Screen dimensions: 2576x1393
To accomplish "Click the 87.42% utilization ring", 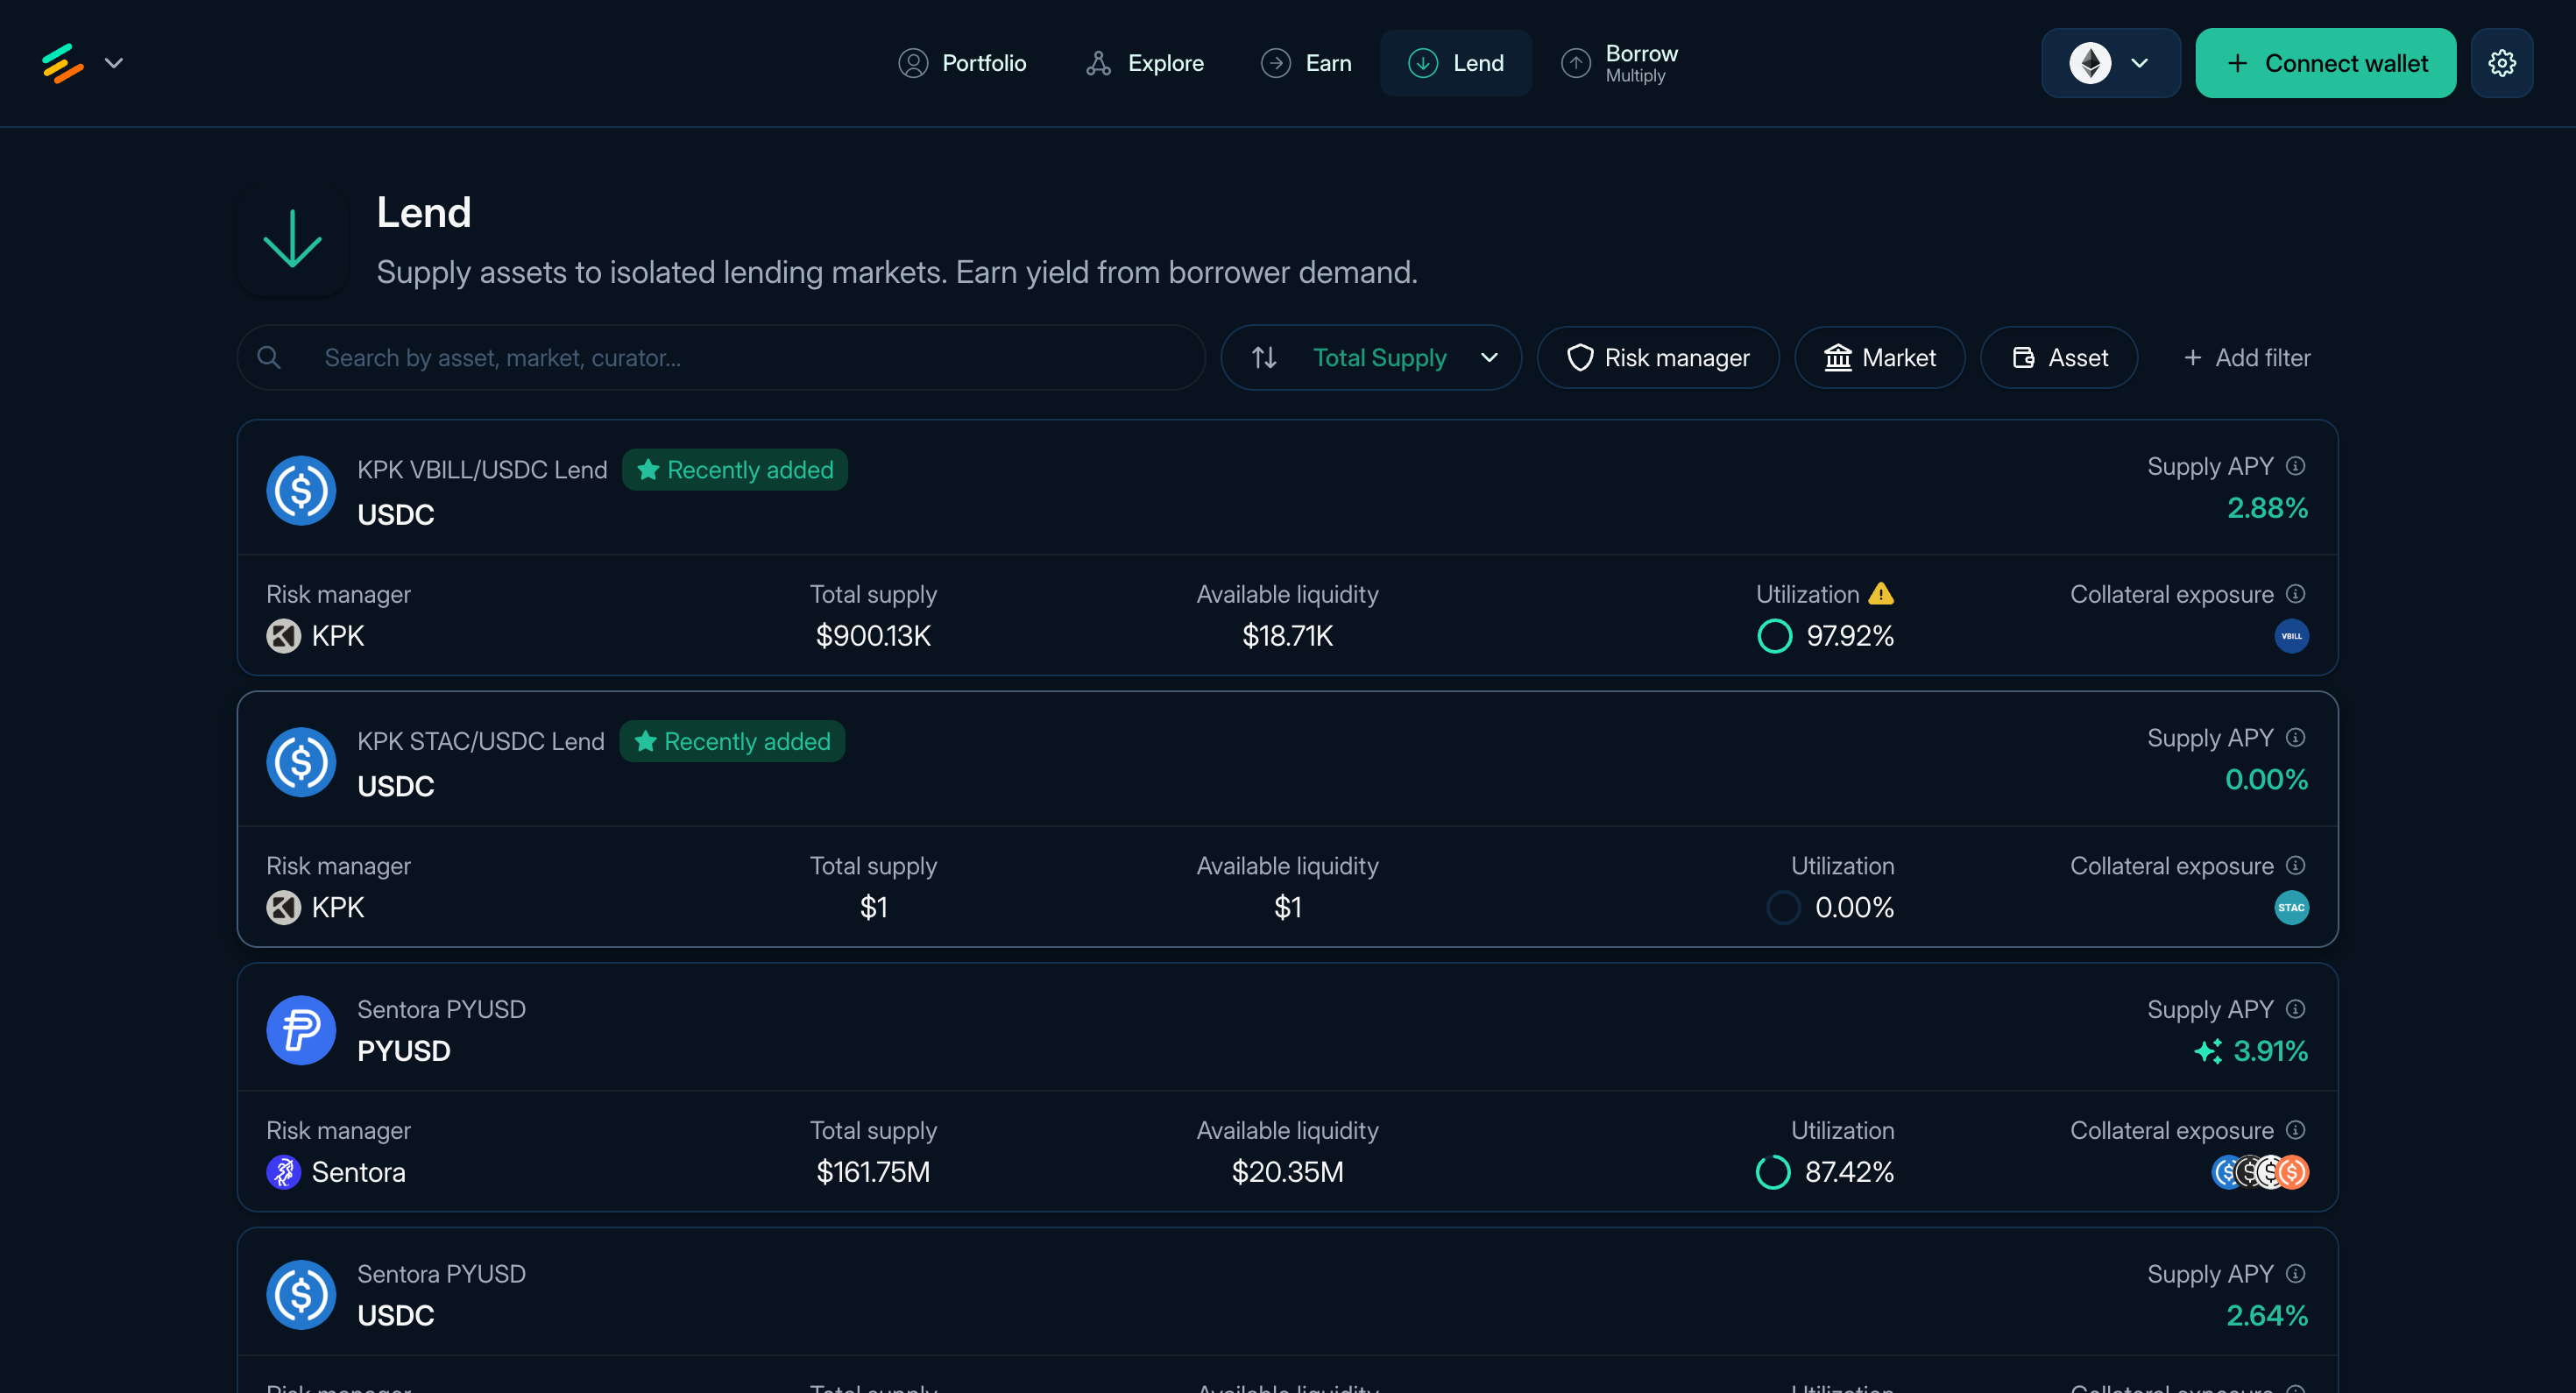I will coord(1773,1172).
